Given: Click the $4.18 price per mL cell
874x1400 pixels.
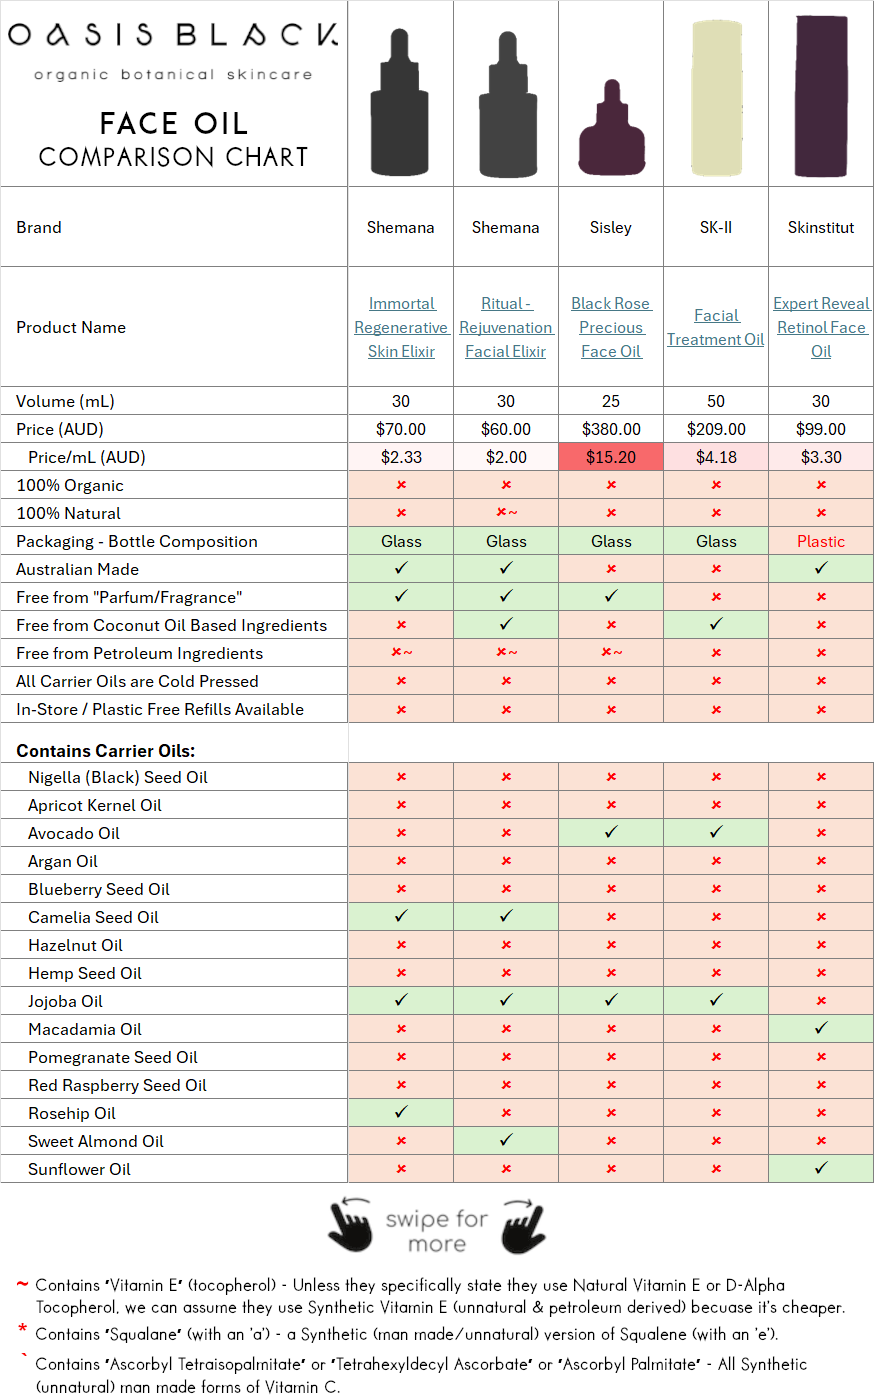Looking at the screenshot, I should (x=716, y=457).
